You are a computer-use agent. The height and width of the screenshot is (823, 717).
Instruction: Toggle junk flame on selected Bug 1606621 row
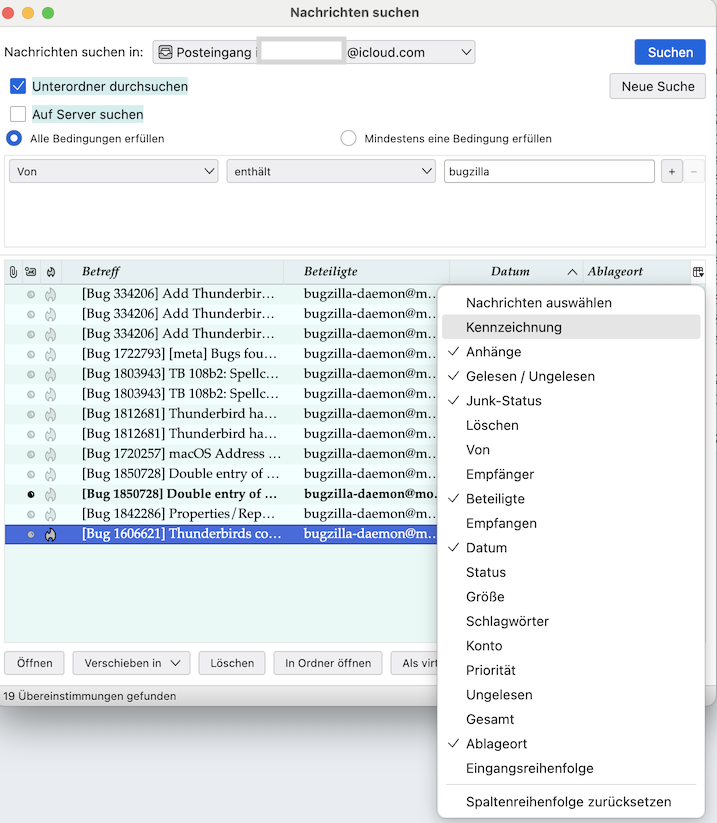pyautogui.click(x=50, y=535)
